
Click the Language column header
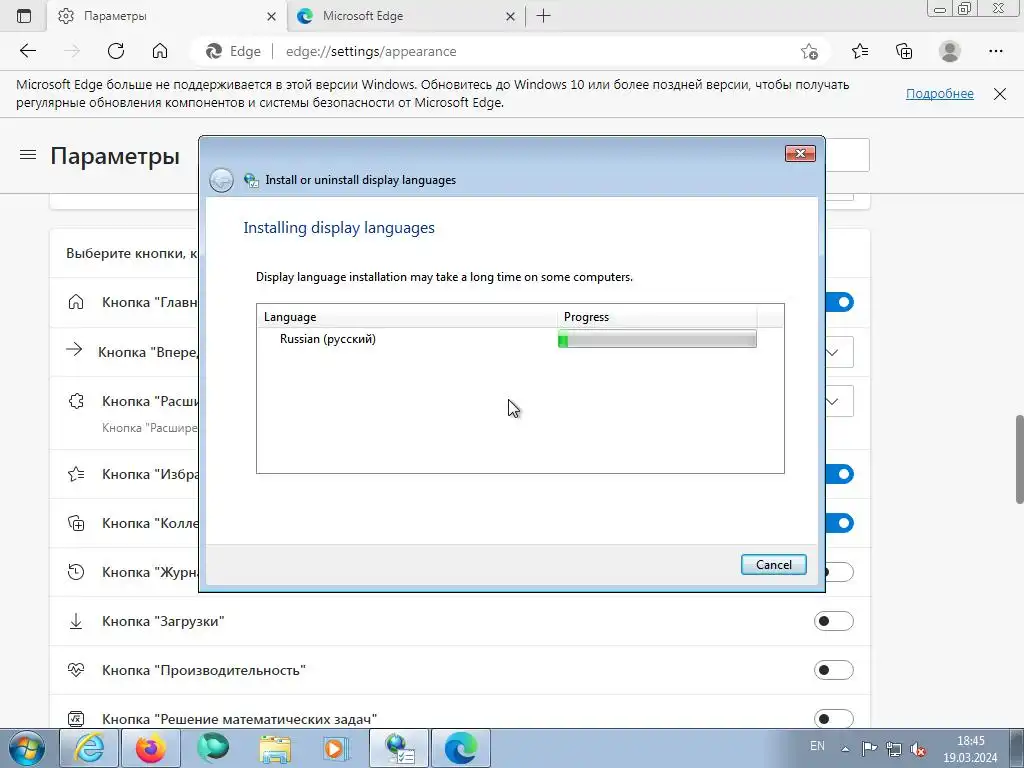pos(407,317)
